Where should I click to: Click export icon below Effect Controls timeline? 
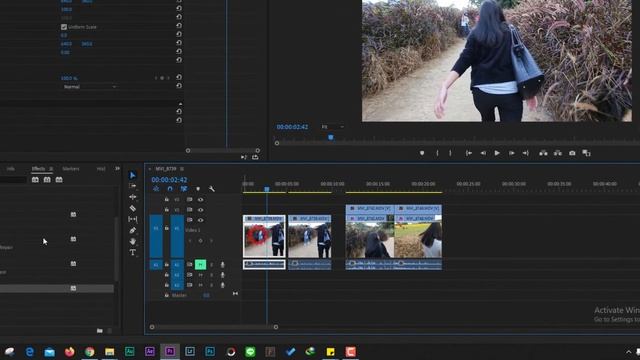[255, 157]
